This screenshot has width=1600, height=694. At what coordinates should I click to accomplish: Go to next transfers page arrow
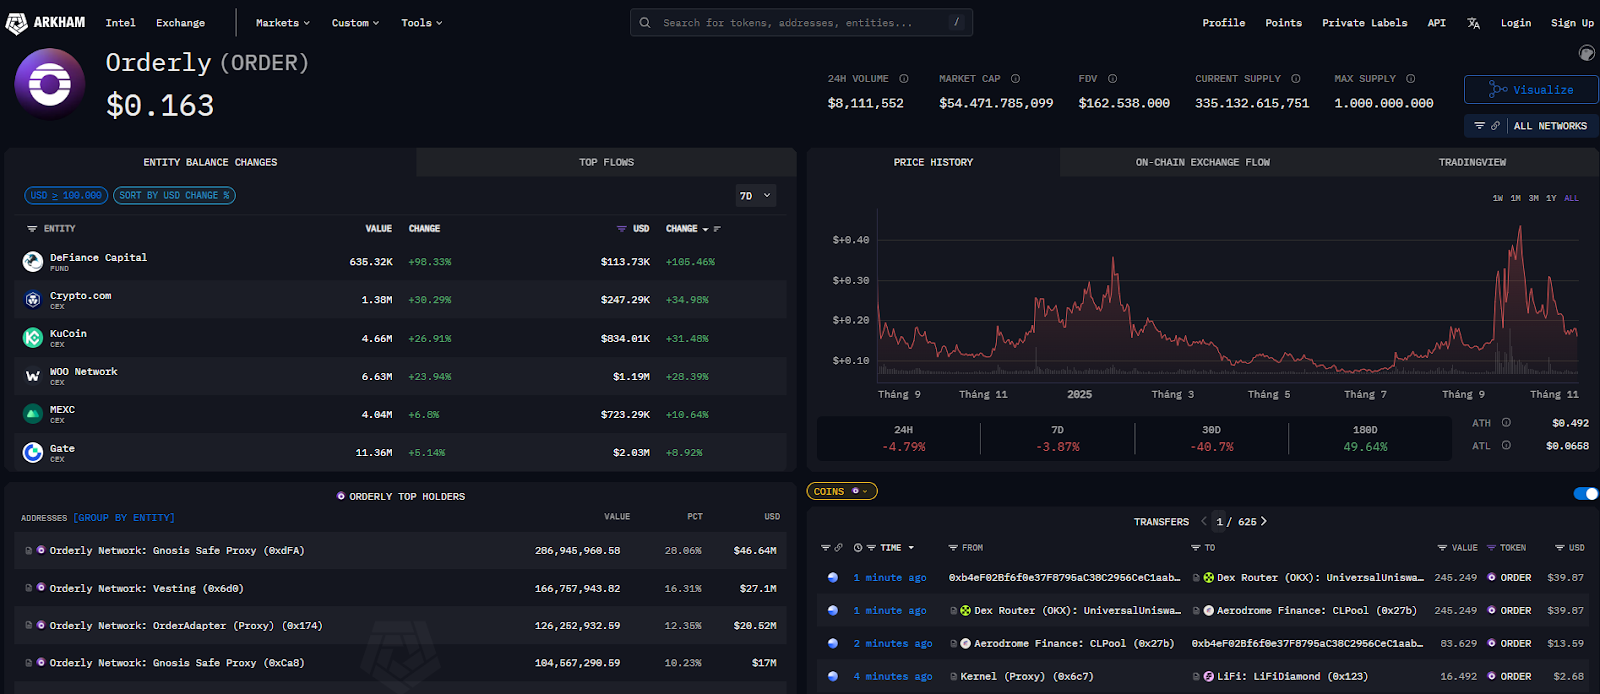point(1264,521)
